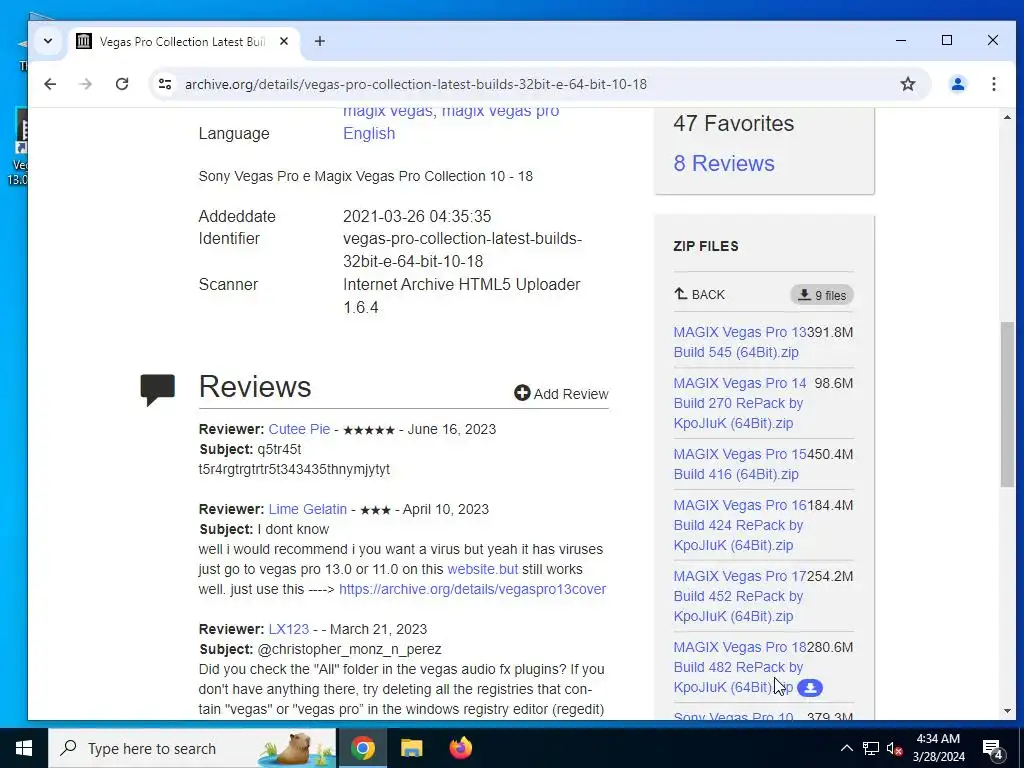Click the scrollbar down arrow

point(1007,711)
